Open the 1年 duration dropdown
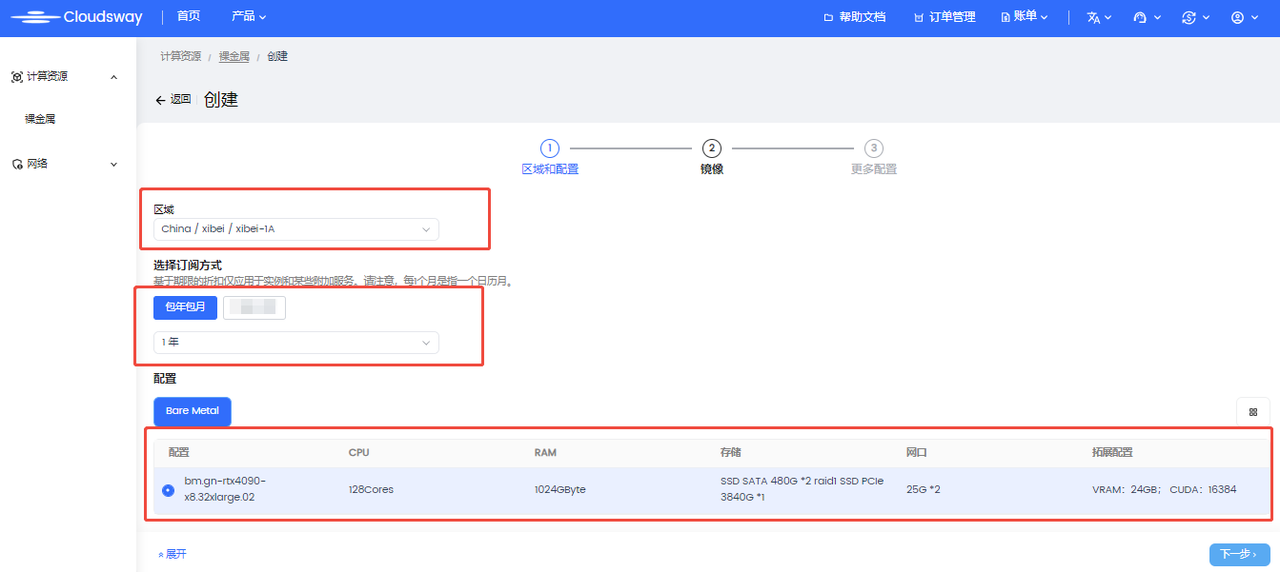 pos(295,343)
